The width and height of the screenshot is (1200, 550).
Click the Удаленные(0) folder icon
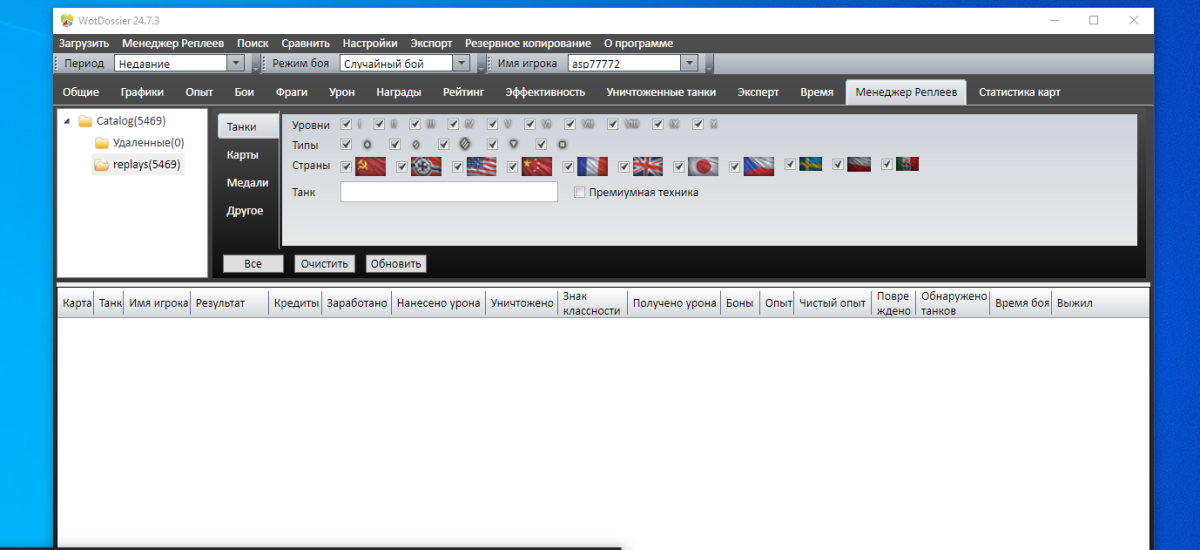pos(101,143)
